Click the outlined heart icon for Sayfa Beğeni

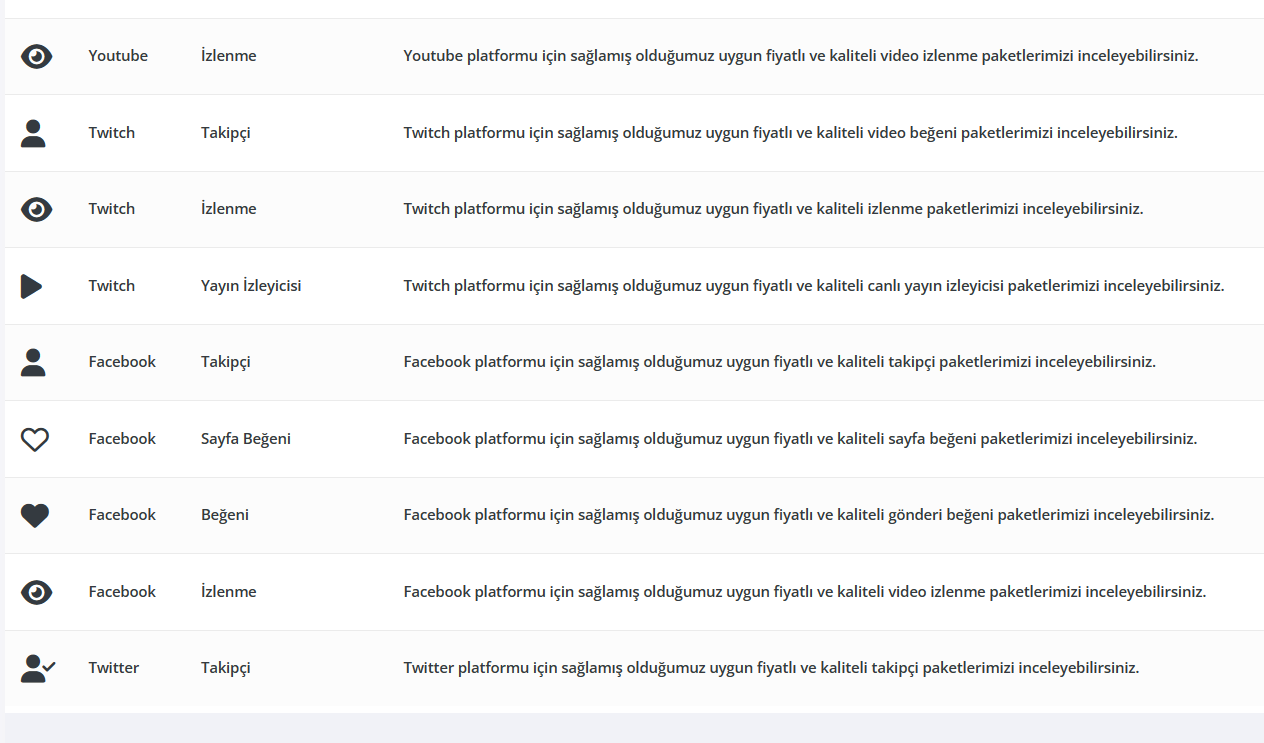35,439
